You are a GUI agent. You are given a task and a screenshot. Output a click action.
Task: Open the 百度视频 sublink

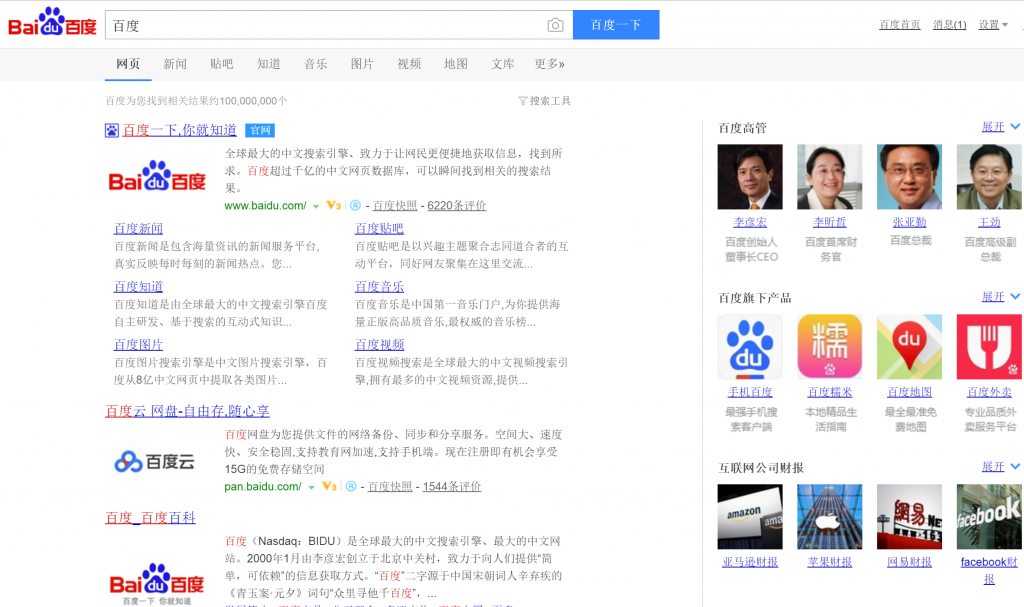tap(379, 345)
